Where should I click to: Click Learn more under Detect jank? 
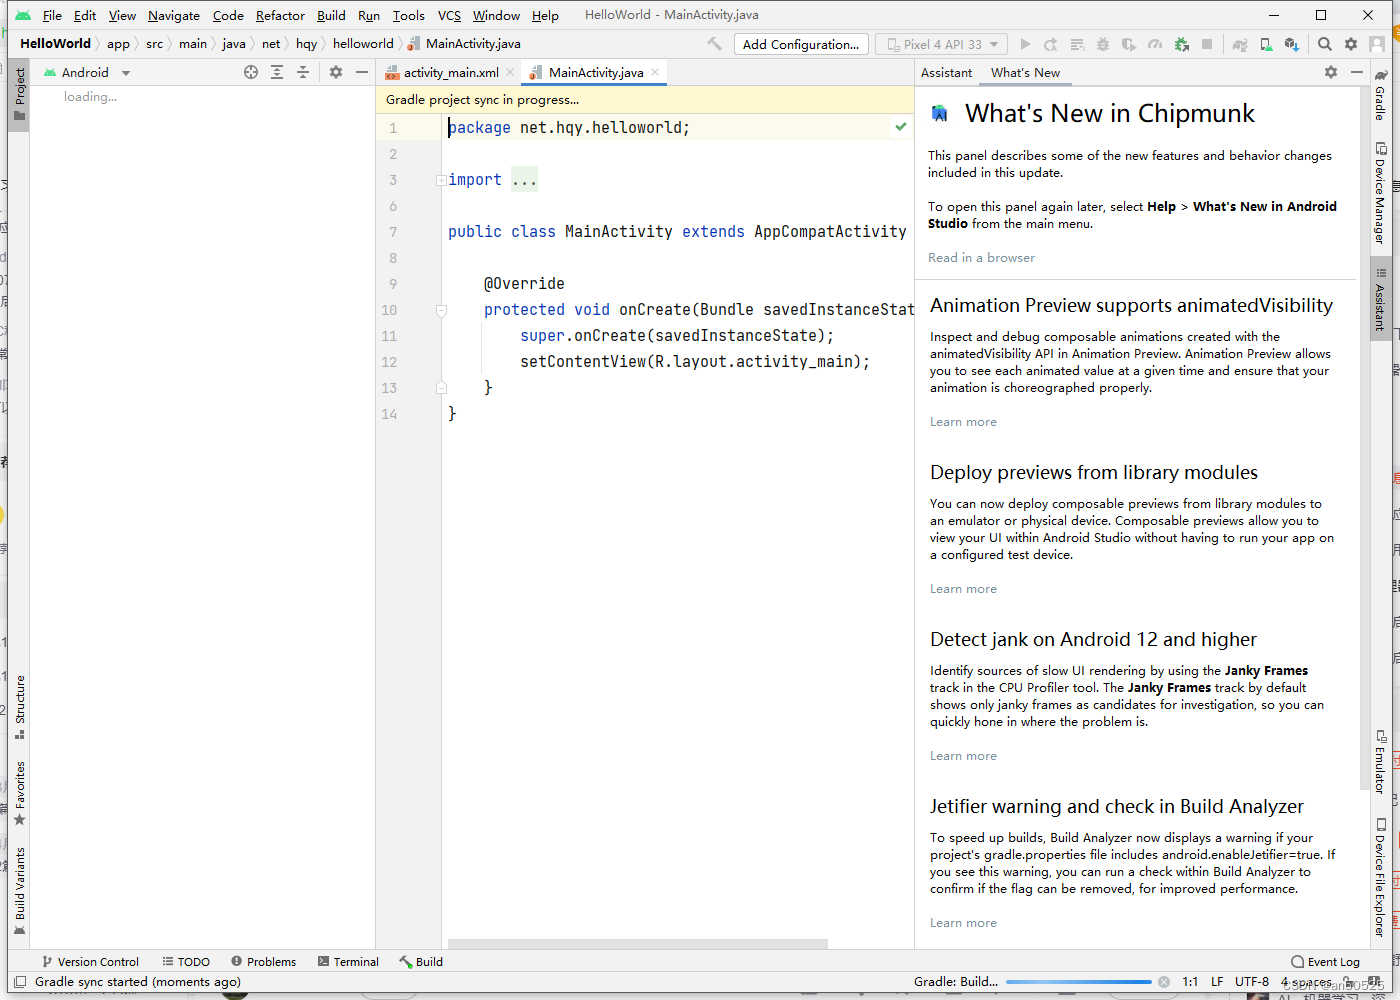click(x=963, y=756)
